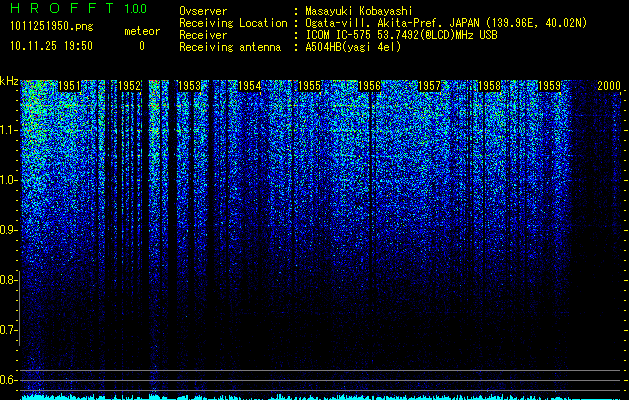The image size is (629, 400).
Task: Click the HROFFT 1.0.0 title text
Action: (x=79, y=8)
